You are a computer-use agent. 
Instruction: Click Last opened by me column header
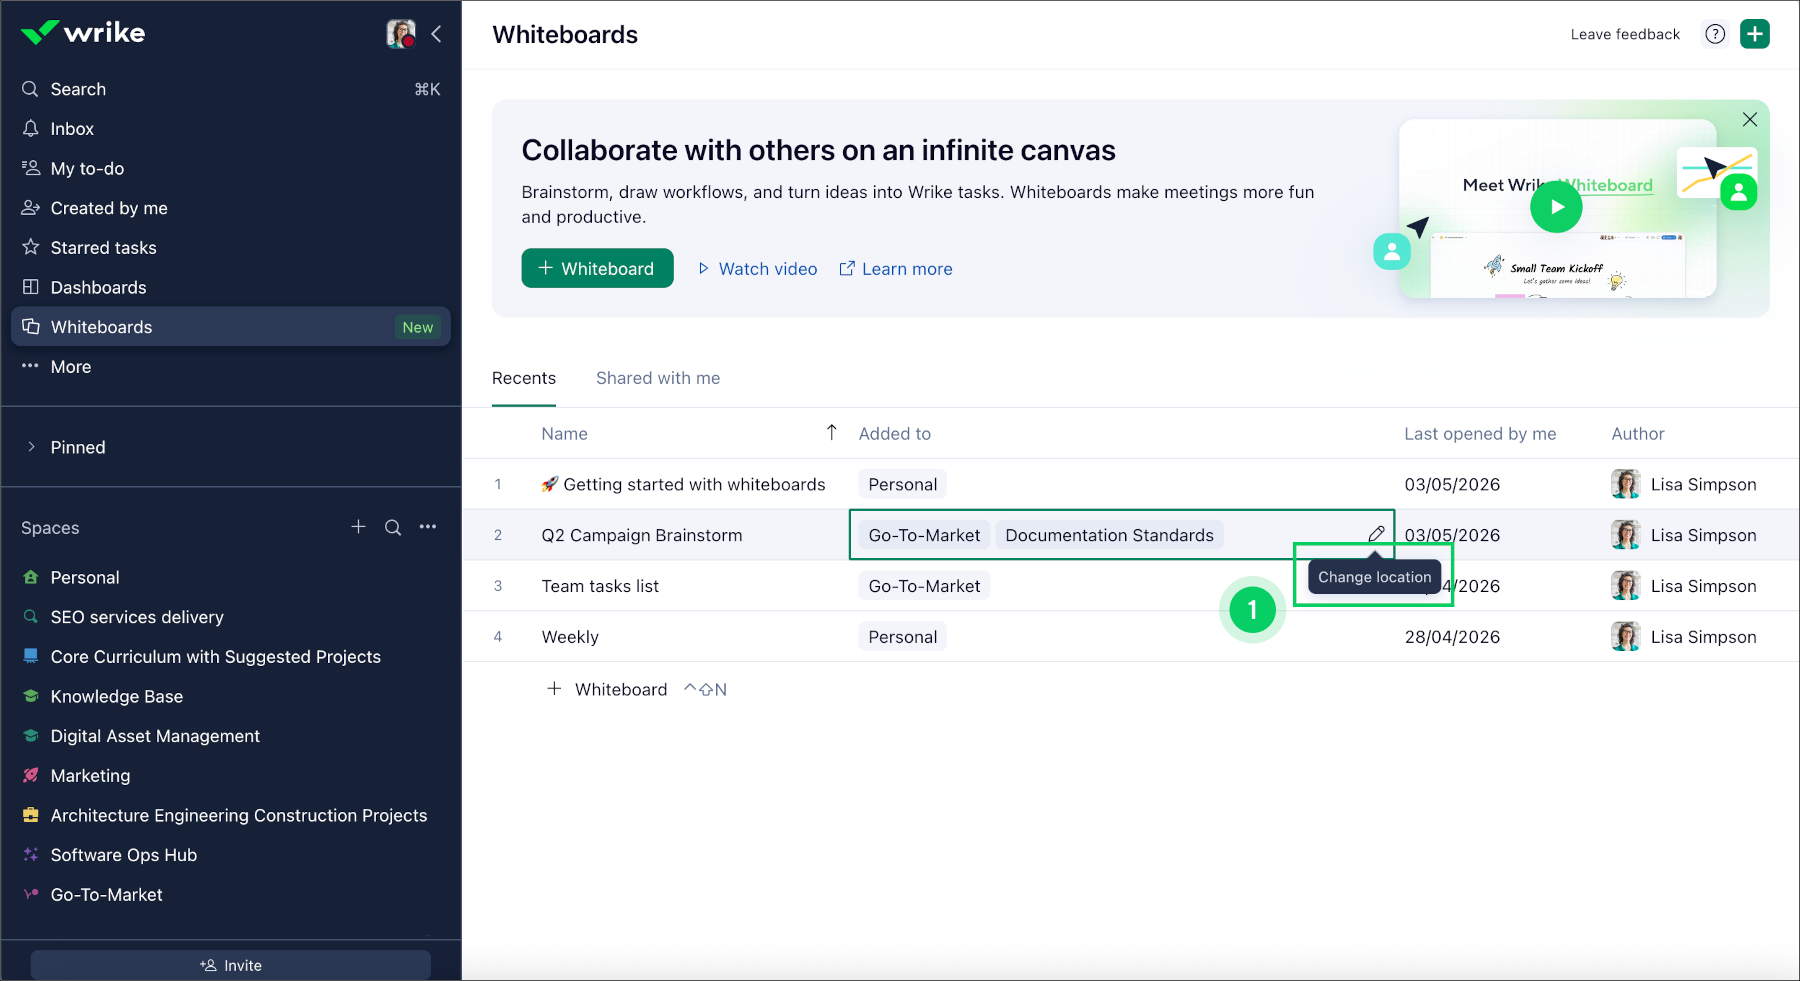coord(1480,434)
